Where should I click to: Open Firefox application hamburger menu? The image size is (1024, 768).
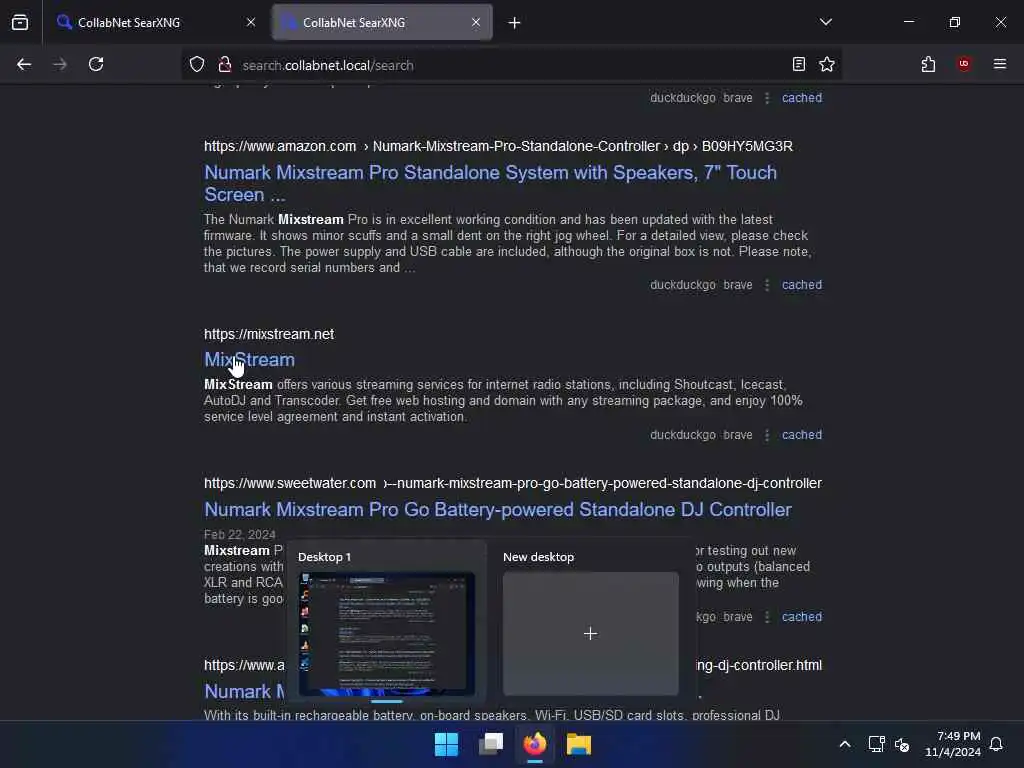1000,64
